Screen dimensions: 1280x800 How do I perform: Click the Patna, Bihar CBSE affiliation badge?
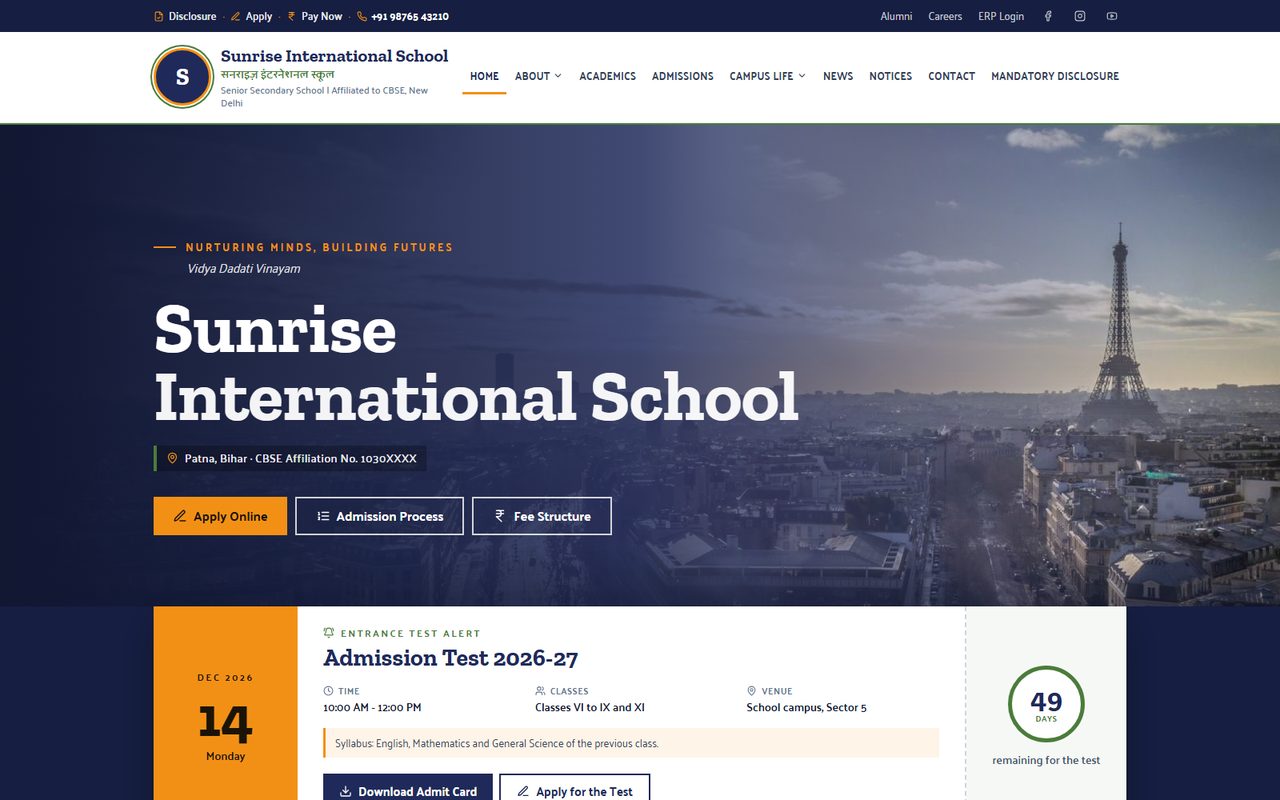pos(290,458)
